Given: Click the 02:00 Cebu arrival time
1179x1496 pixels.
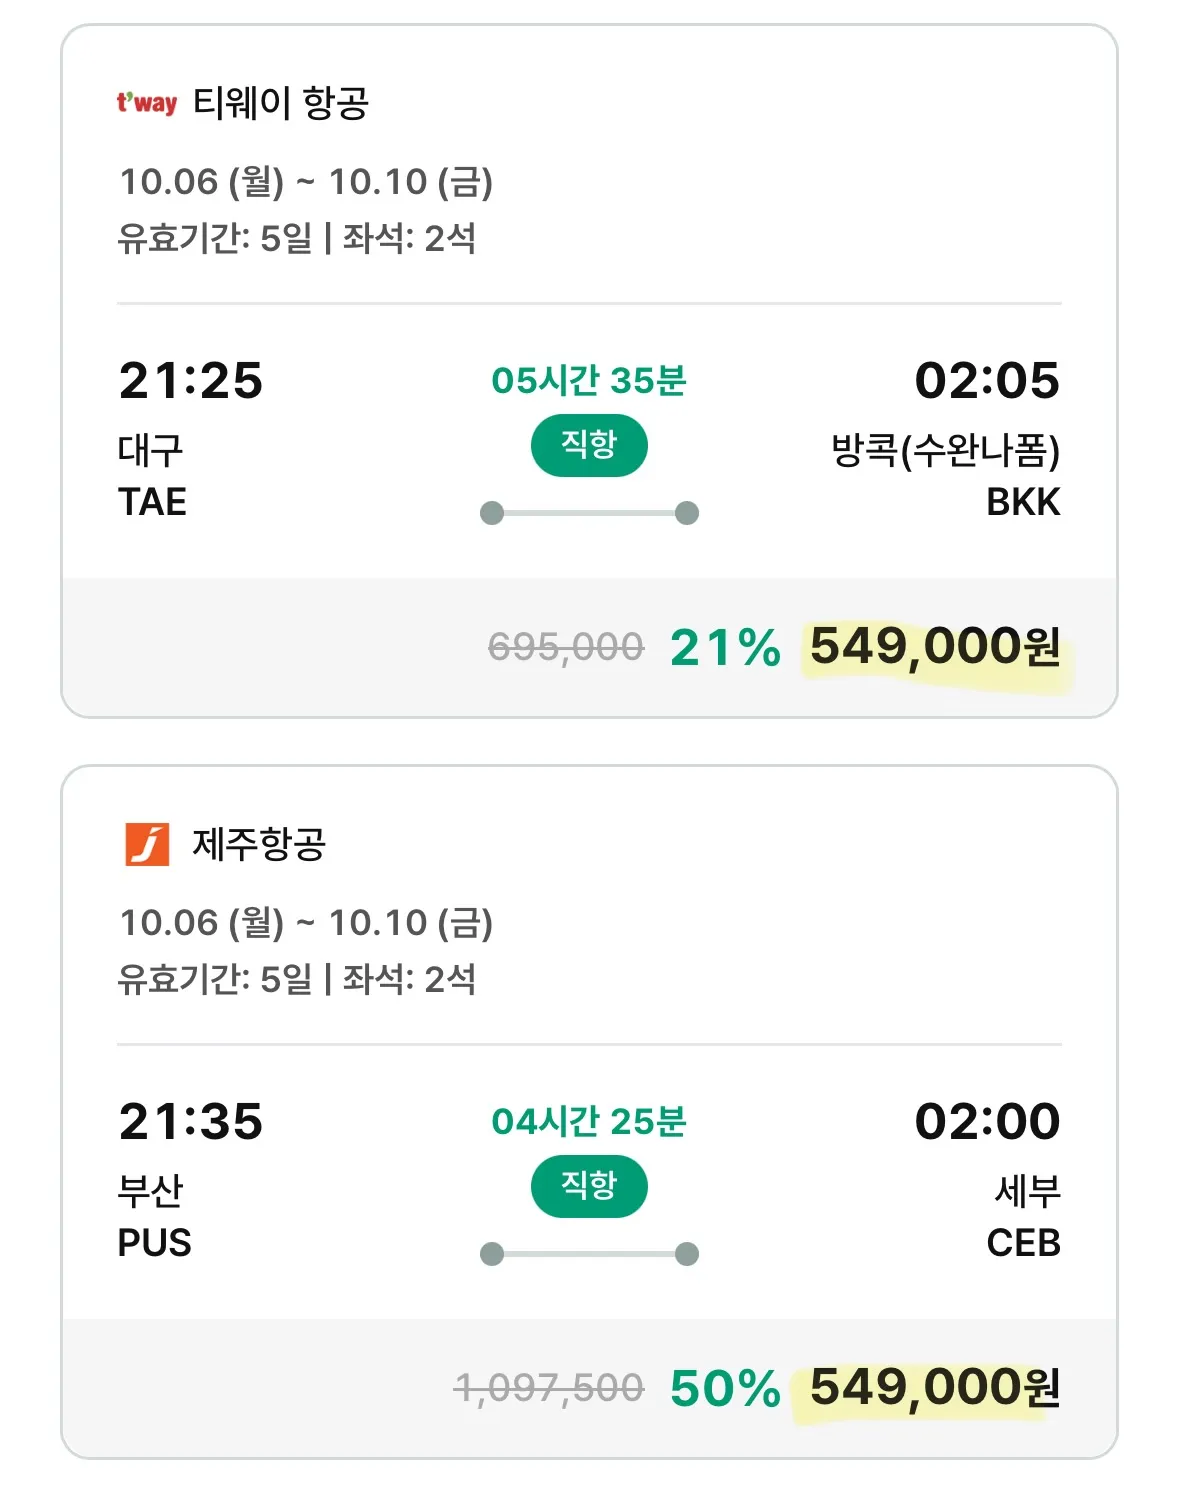Looking at the screenshot, I should point(987,1122).
